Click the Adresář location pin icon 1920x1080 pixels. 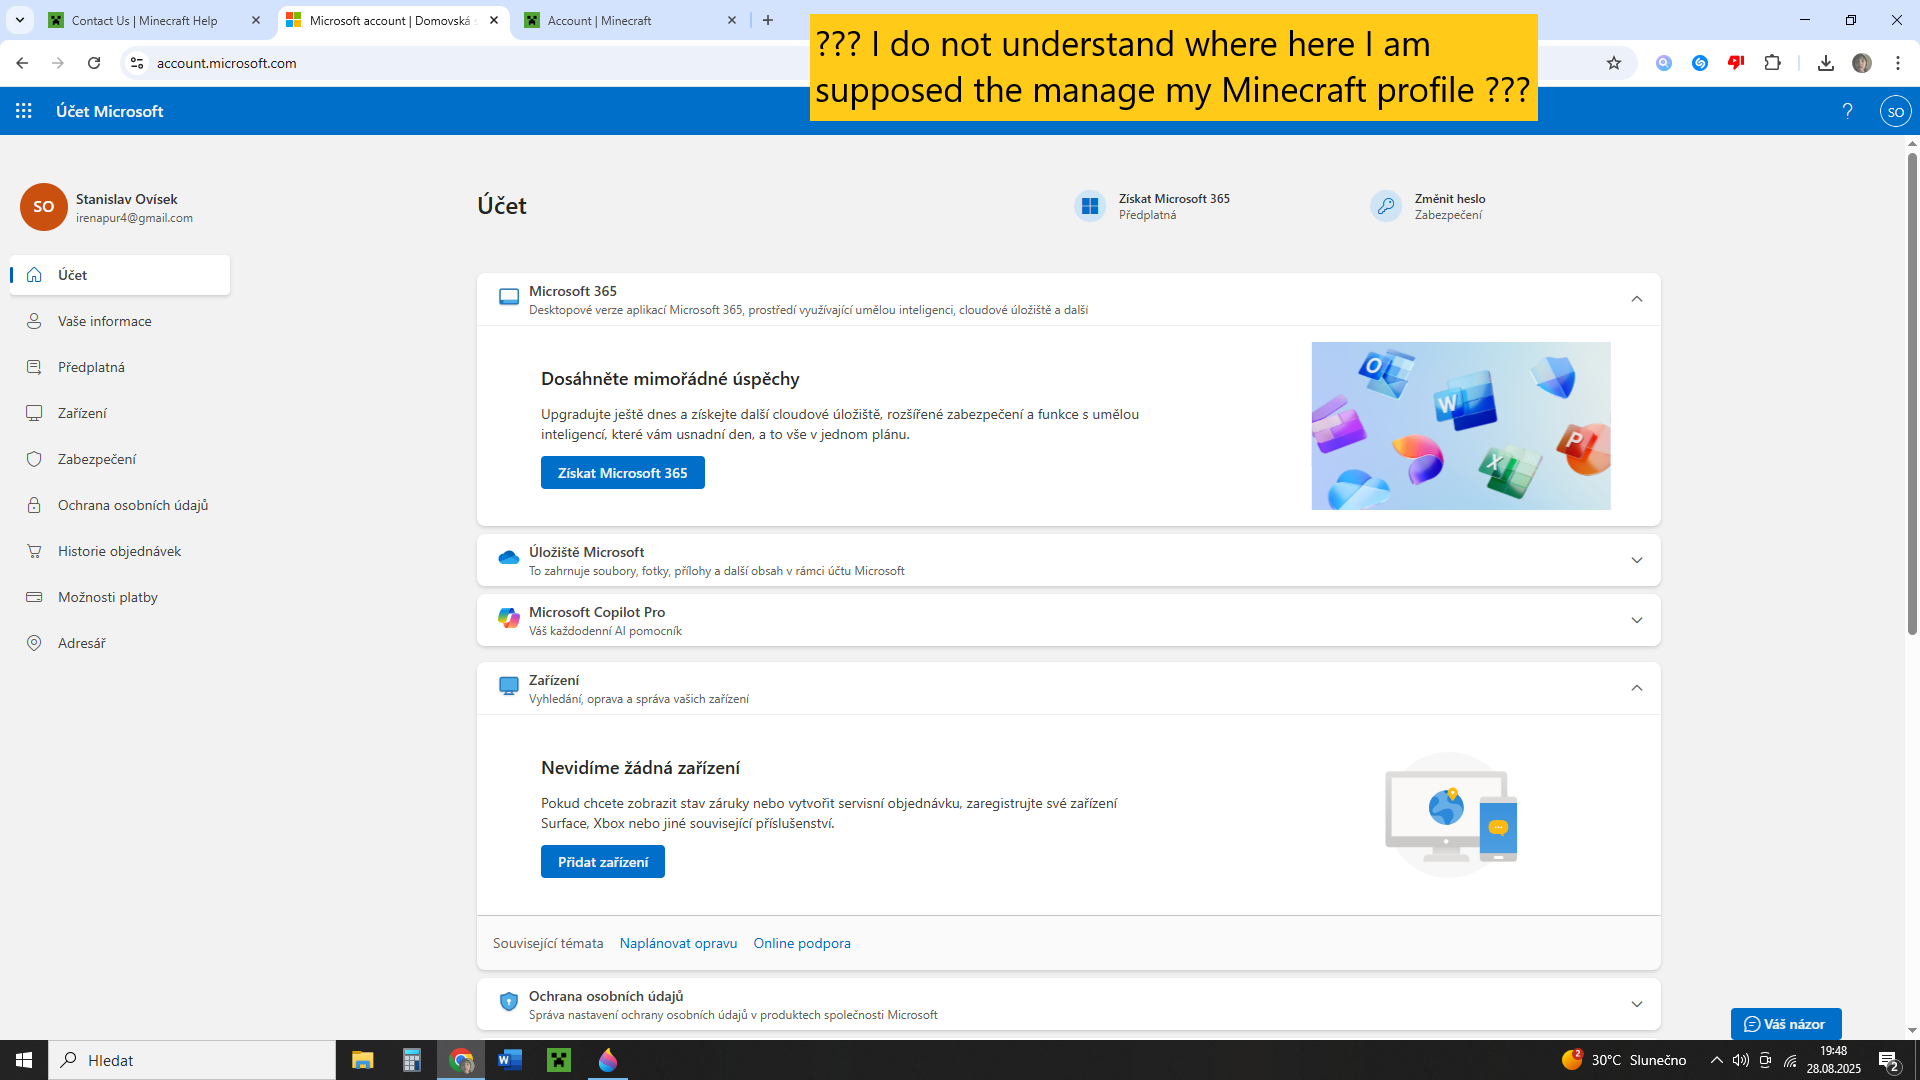pos(34,643)
